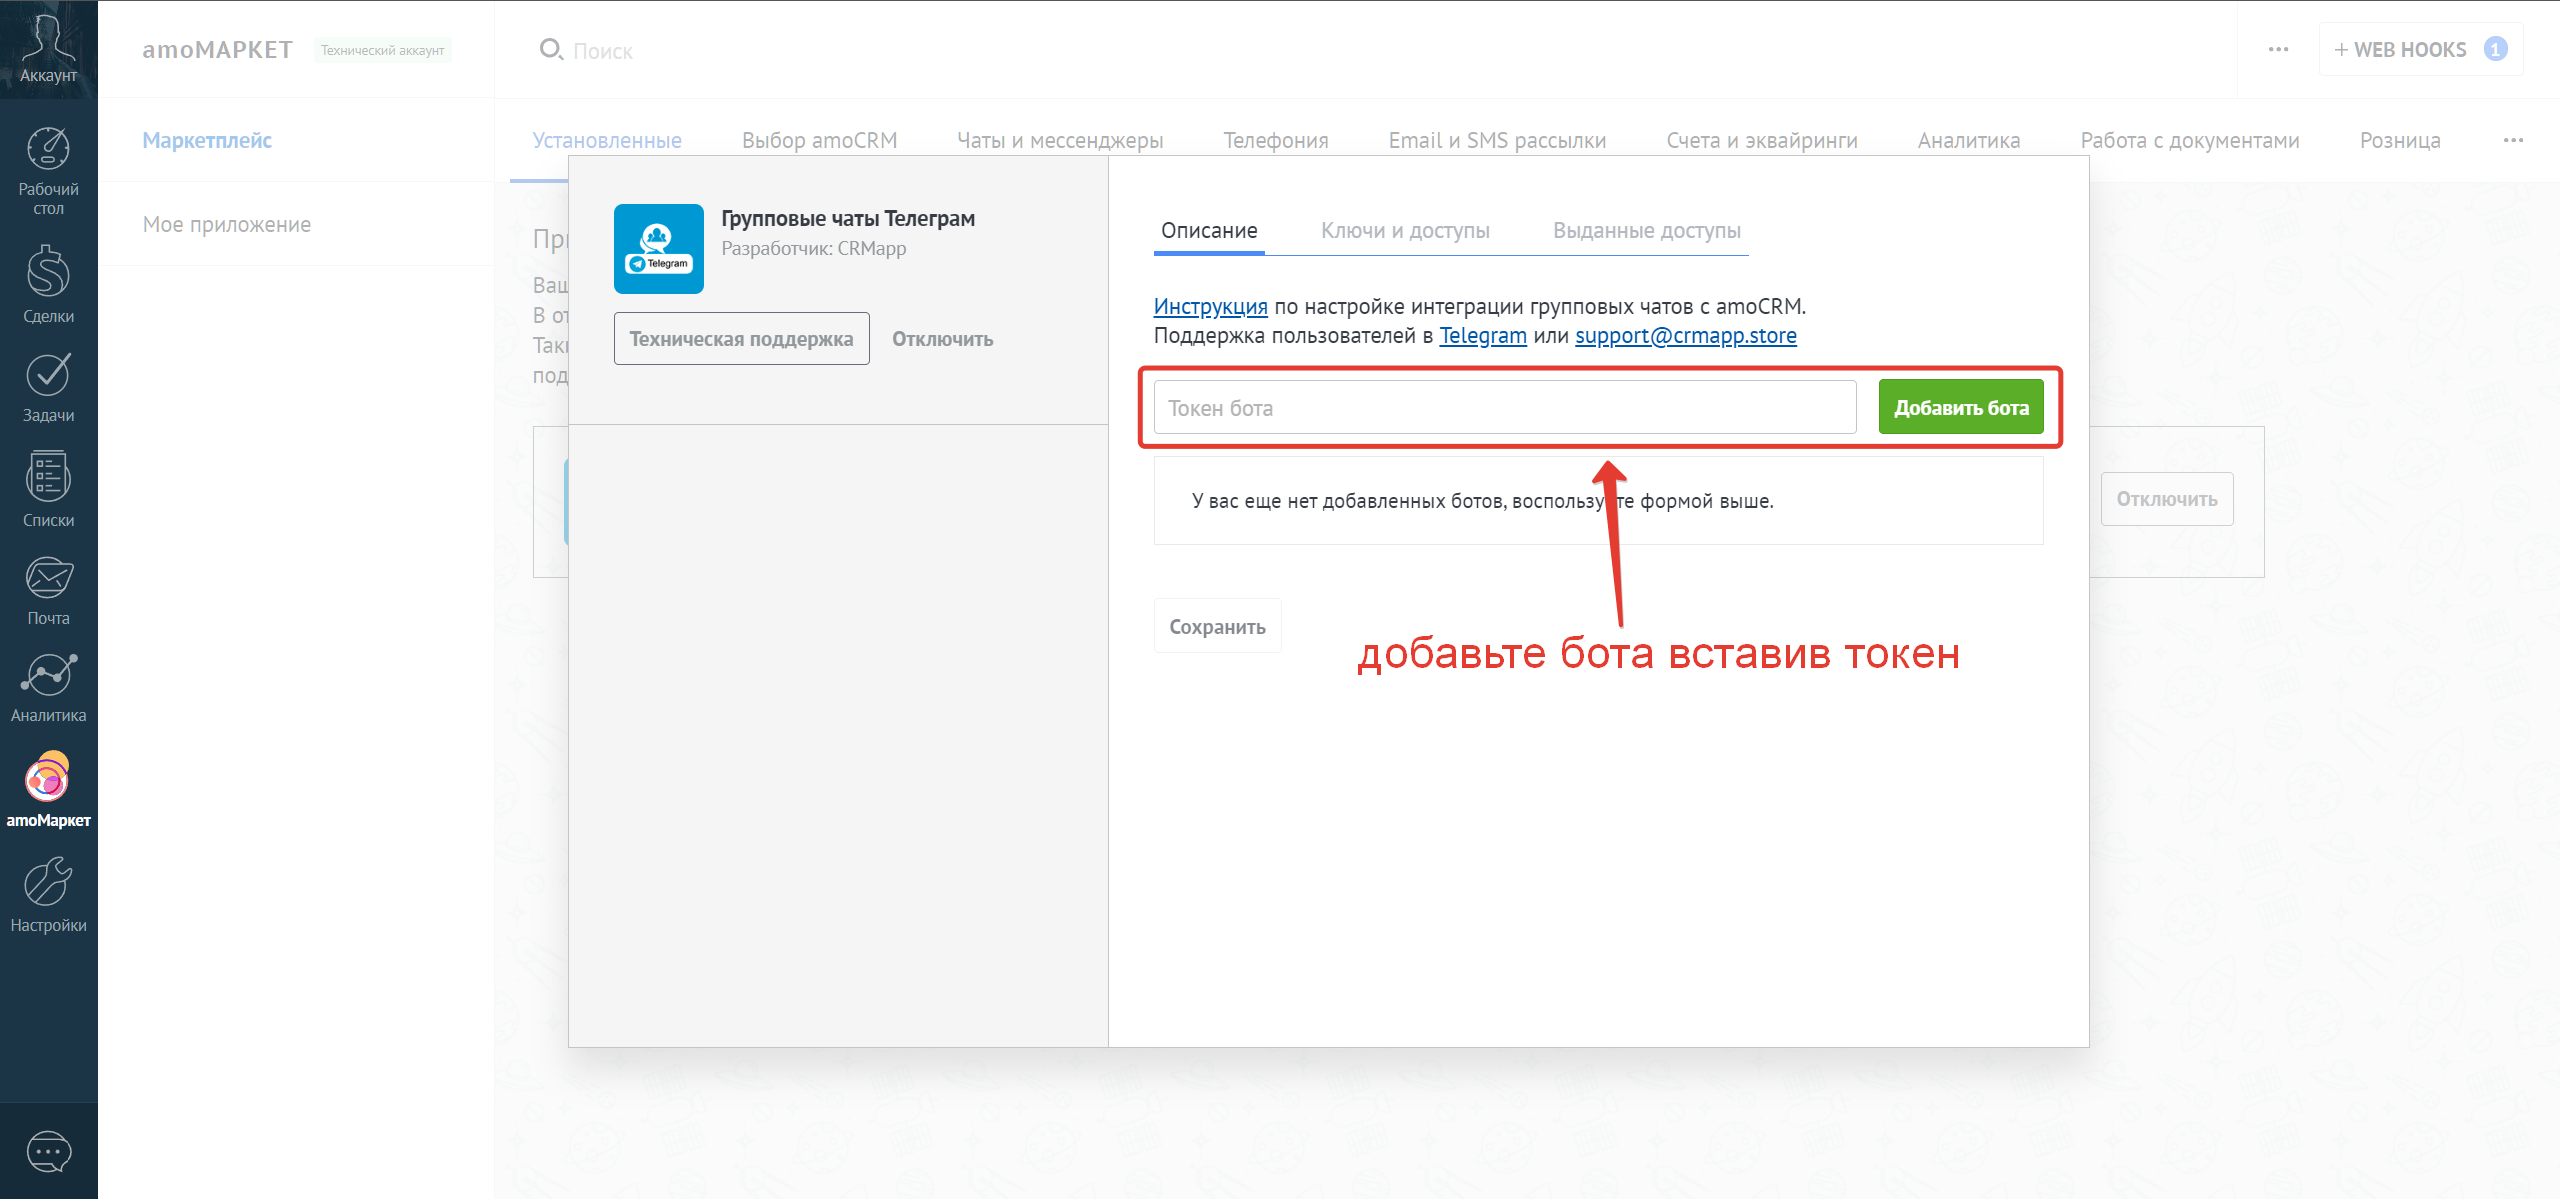Click the Добавить бота button
This screenshot has width=2560, height=1199.
1961,407
